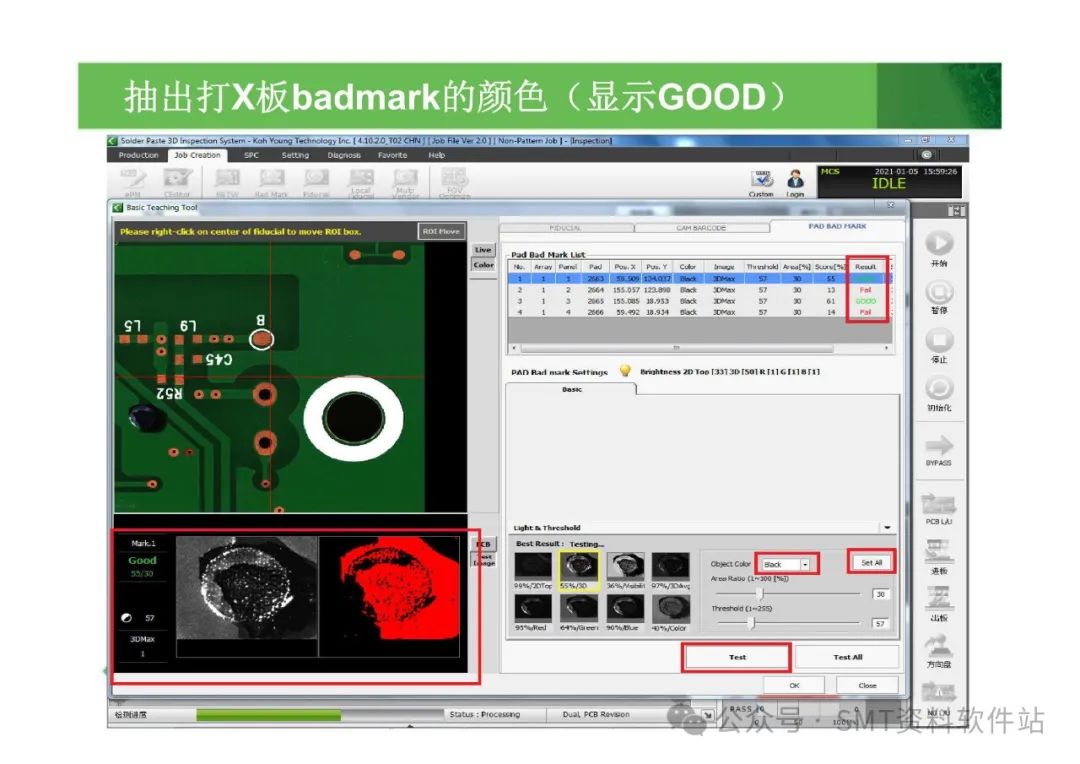The width and height of the screenshot is (1080, 764).
Task: Click the brightness light bulb icon
Action: pos(625,371)
